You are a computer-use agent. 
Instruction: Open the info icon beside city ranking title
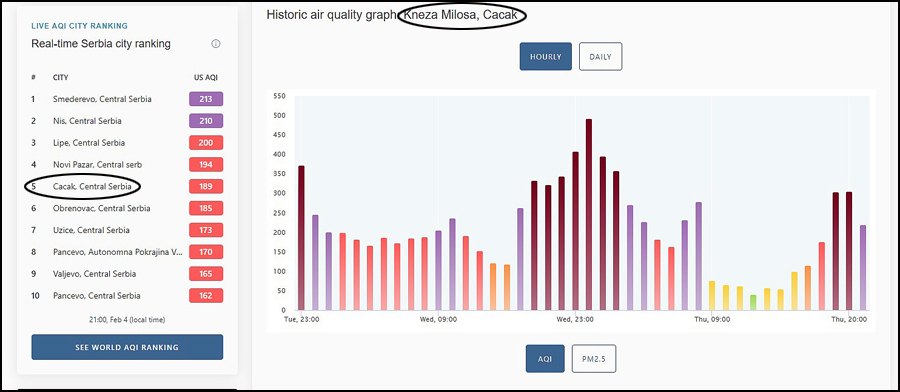click(216, 44)
